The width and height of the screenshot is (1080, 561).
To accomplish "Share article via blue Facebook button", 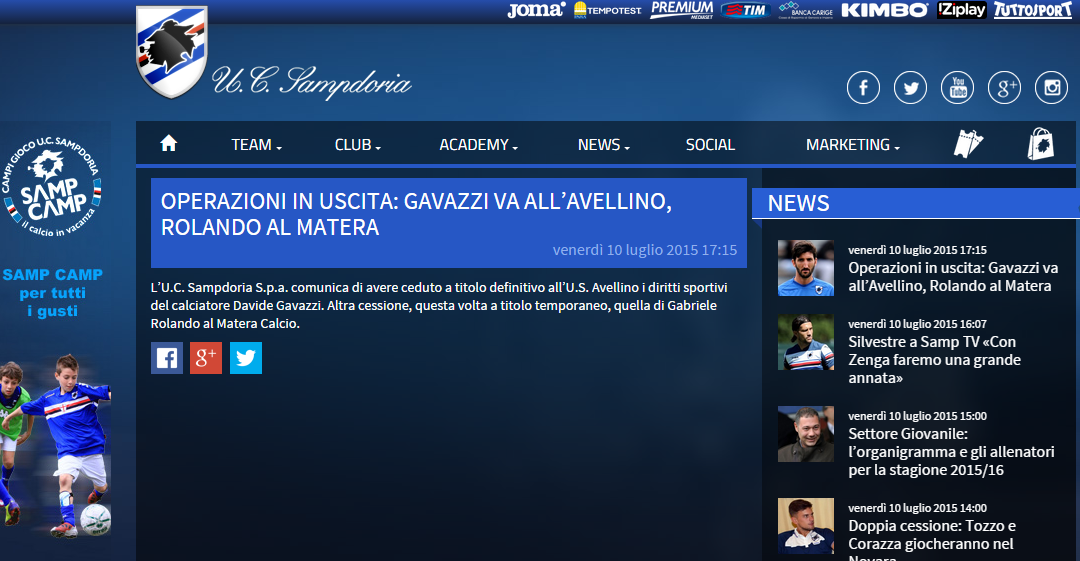I will 167,358.
